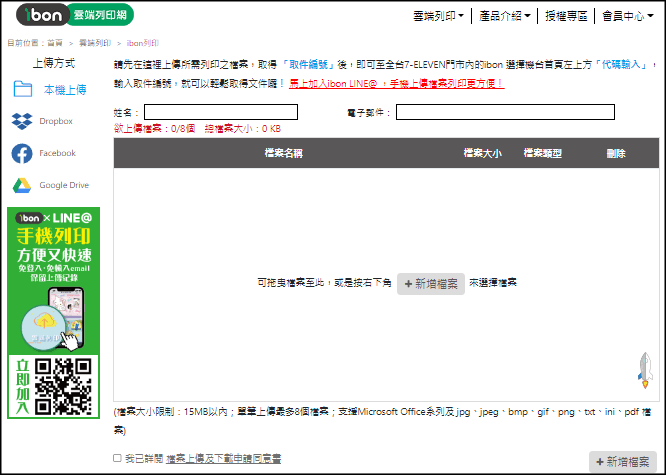
Task: Choose the Dropbox upload icon
Action: point(22,121)
